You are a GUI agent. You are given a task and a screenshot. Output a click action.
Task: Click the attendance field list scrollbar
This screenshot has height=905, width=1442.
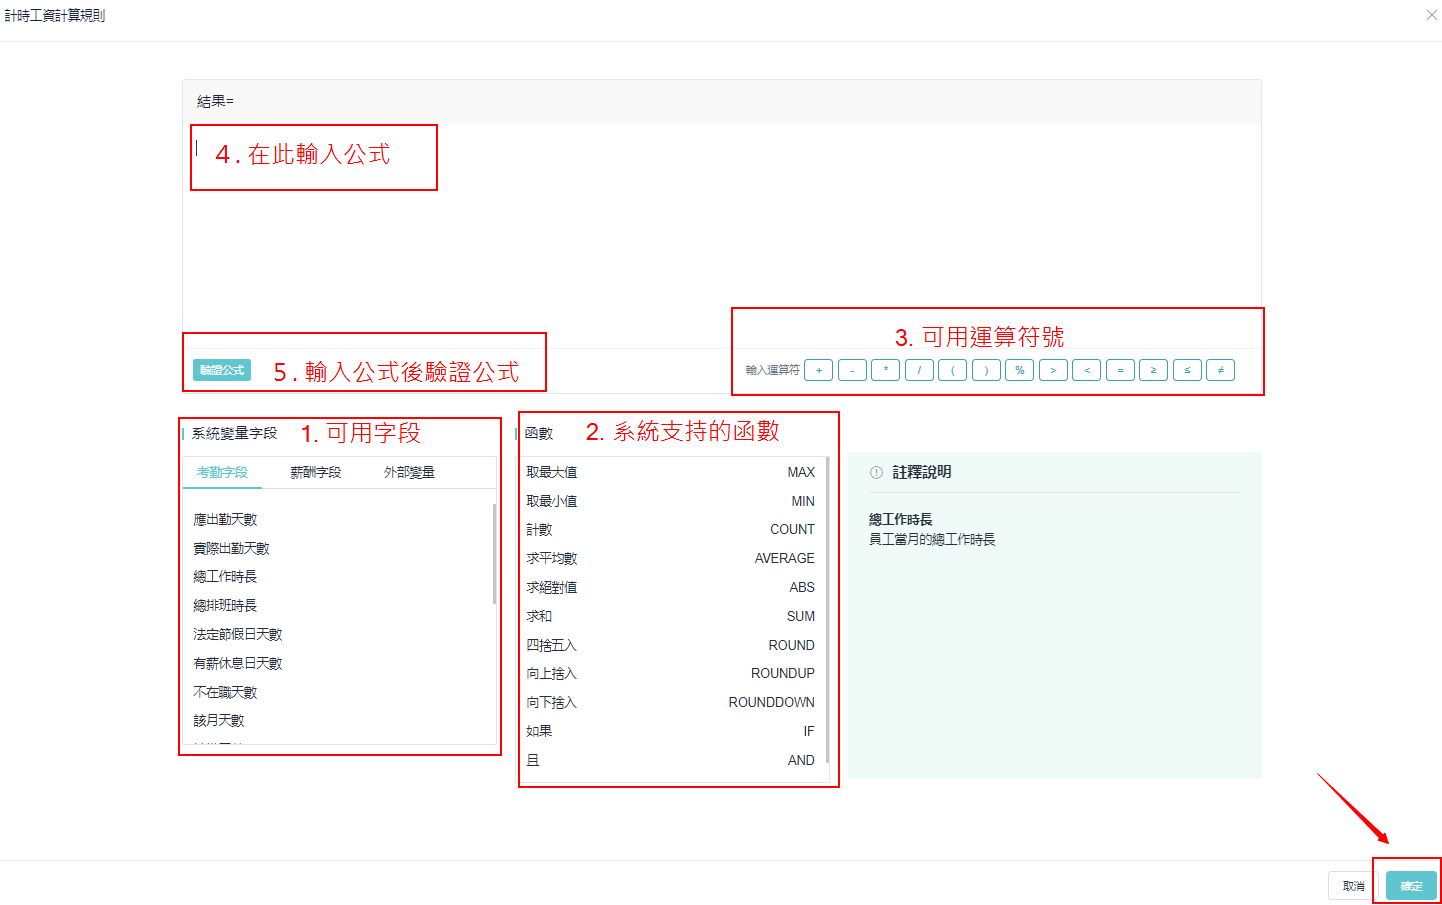click(494, 555)
